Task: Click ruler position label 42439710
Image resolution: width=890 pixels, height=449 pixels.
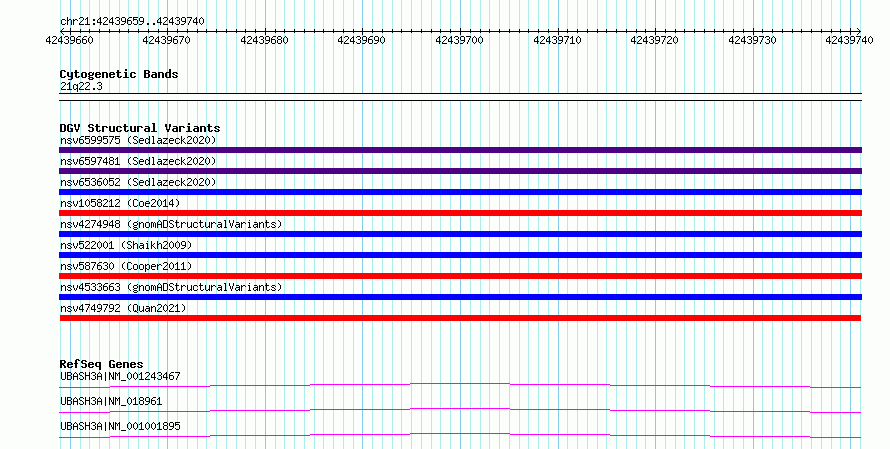Action: (557, 40)
